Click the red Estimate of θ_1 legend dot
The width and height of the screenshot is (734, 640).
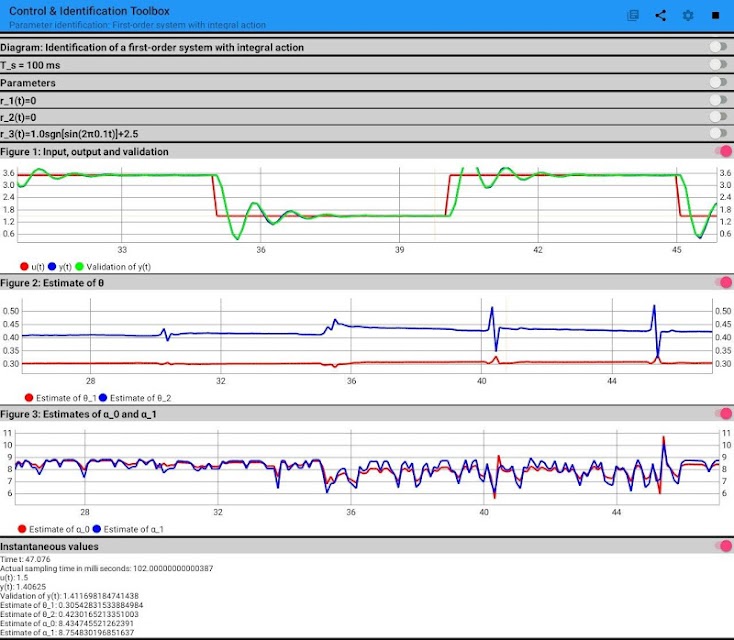[29, 397]
